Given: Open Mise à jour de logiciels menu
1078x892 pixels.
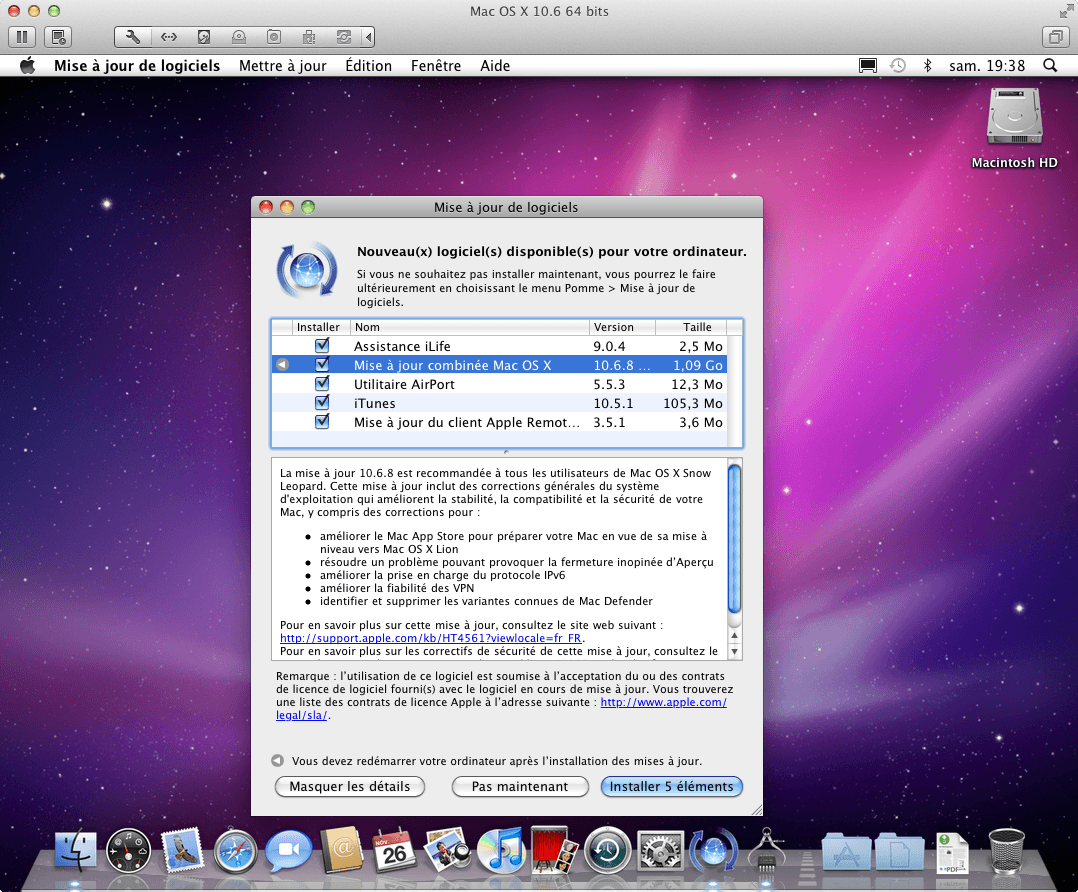Looking at the screenshot, I should pos(137,66).
